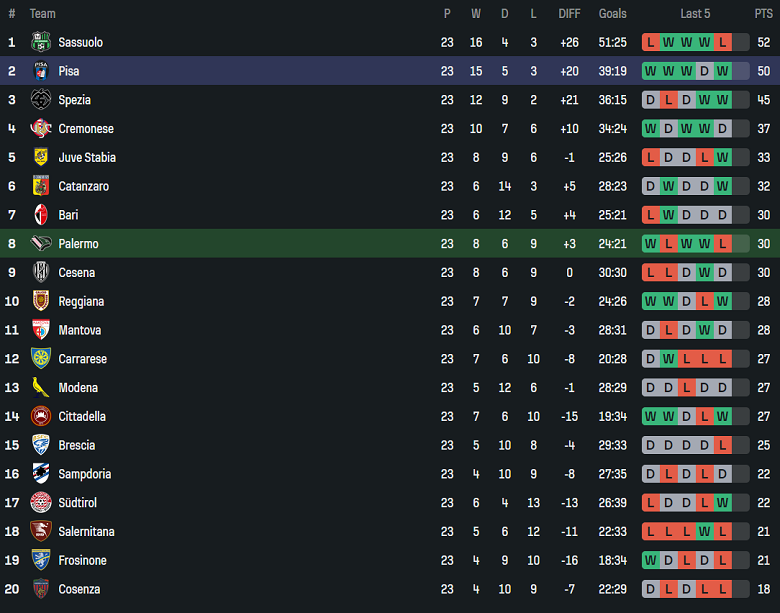Click the Cremonese team badge
Viewport: 780px width, 613px height.
coord(40,129)
